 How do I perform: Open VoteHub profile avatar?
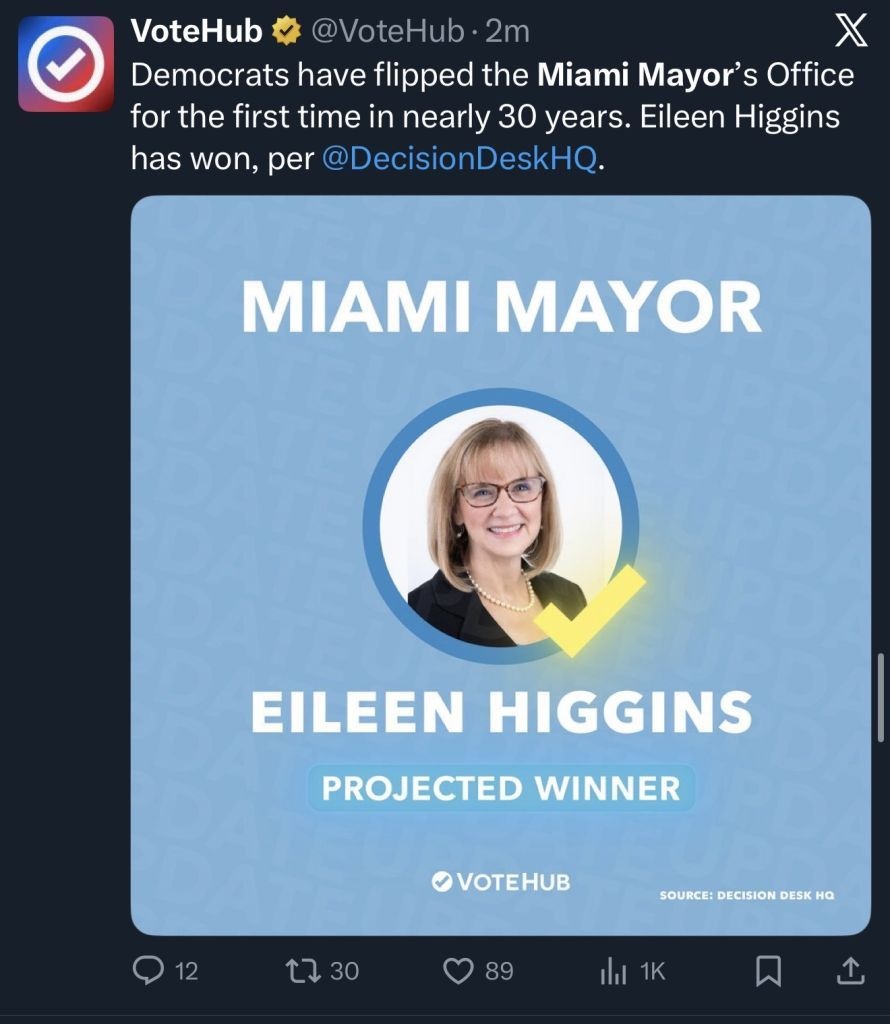click(66, 64)
